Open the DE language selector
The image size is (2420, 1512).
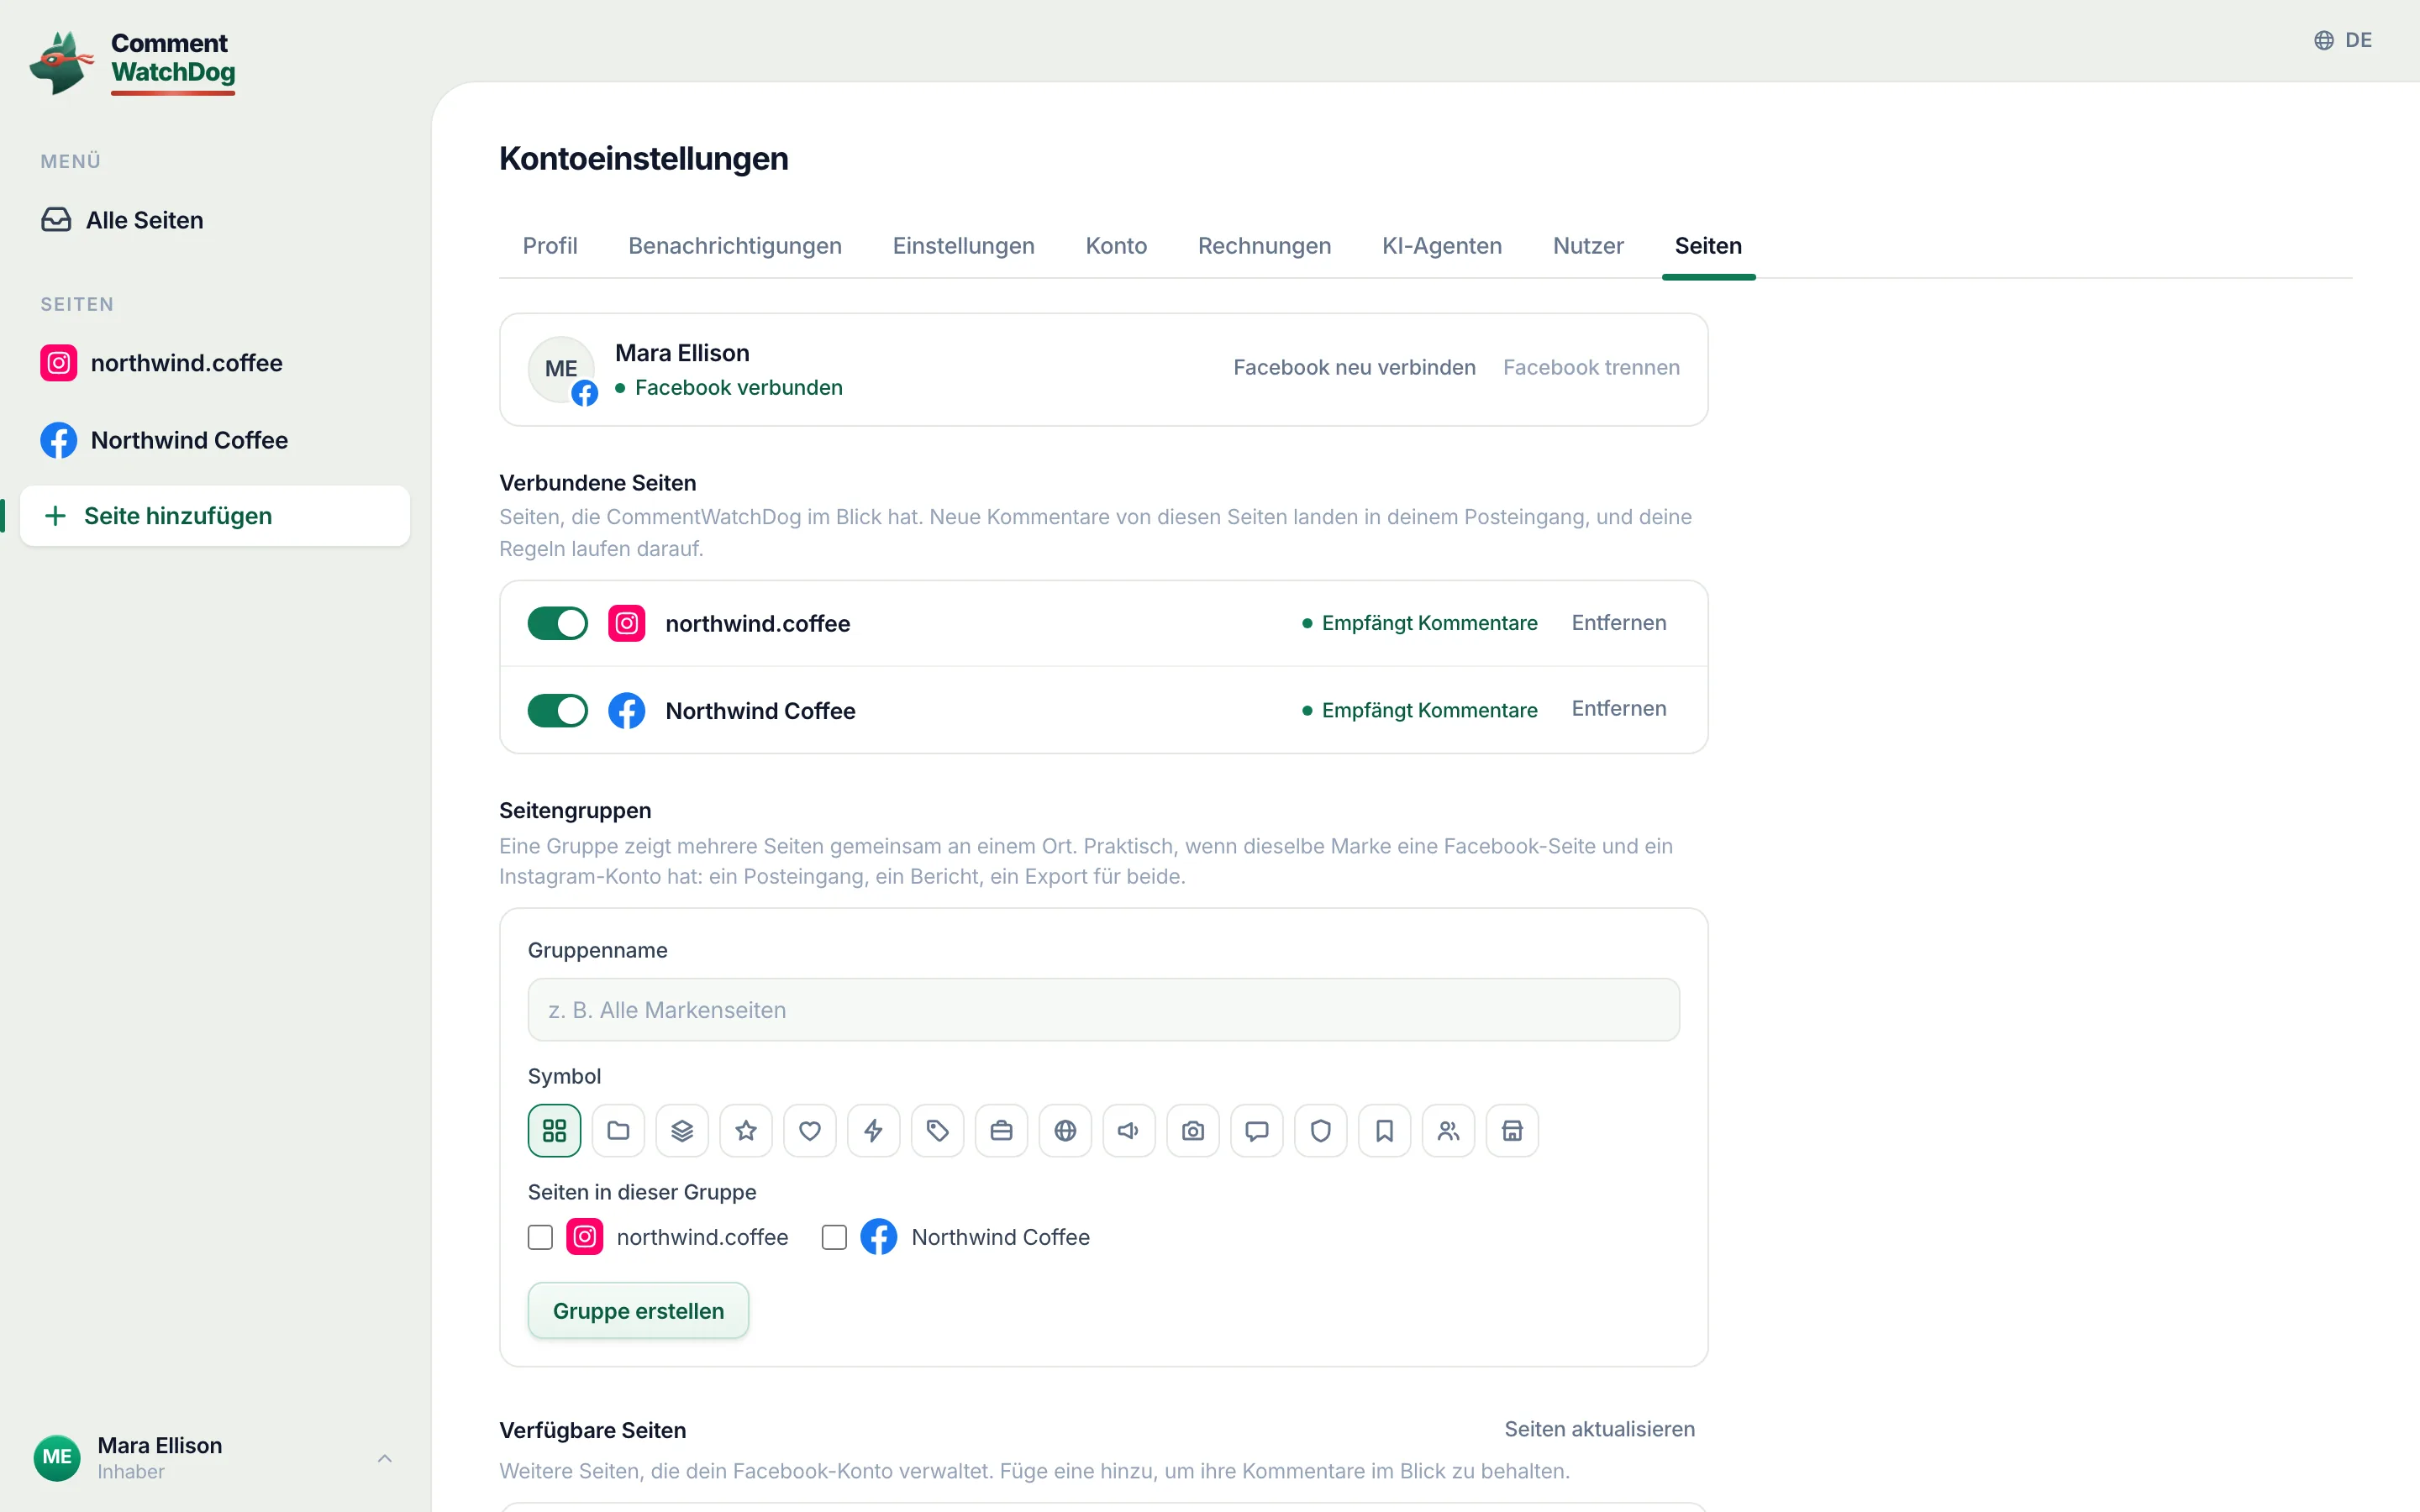(2343, 40)
